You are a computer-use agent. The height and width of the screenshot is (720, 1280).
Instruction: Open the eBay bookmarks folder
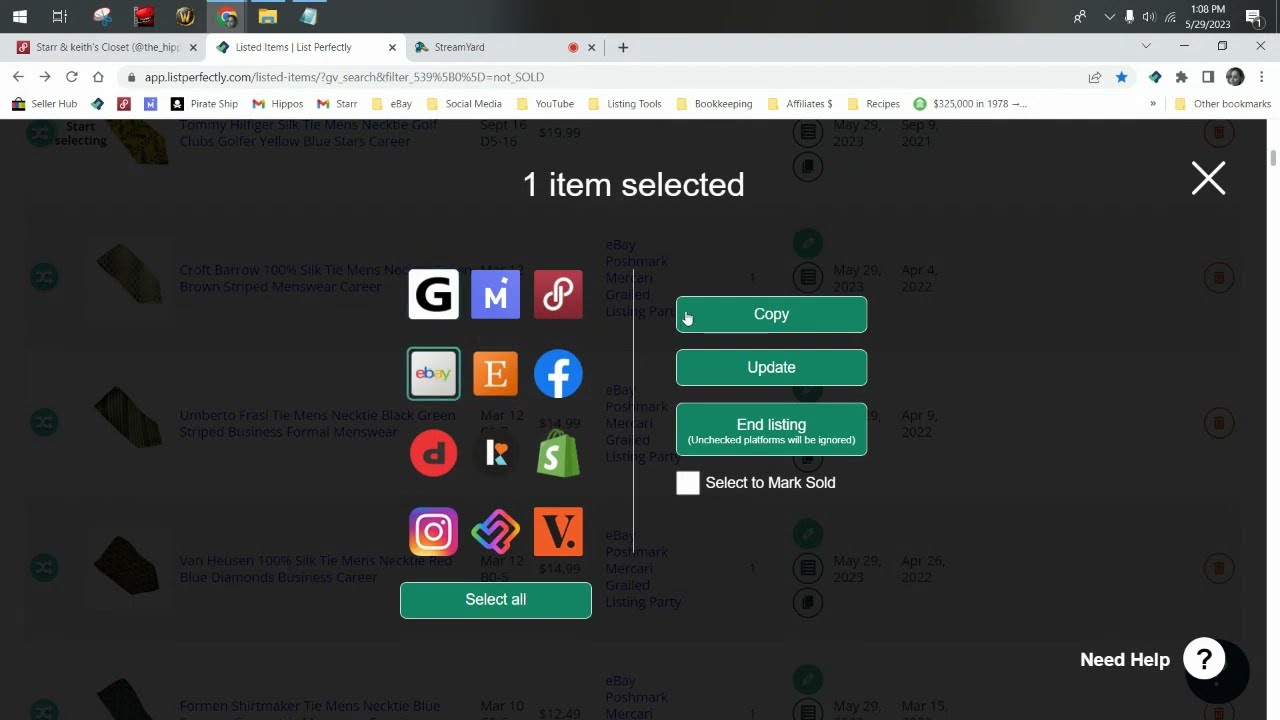[x=391, y=103]
